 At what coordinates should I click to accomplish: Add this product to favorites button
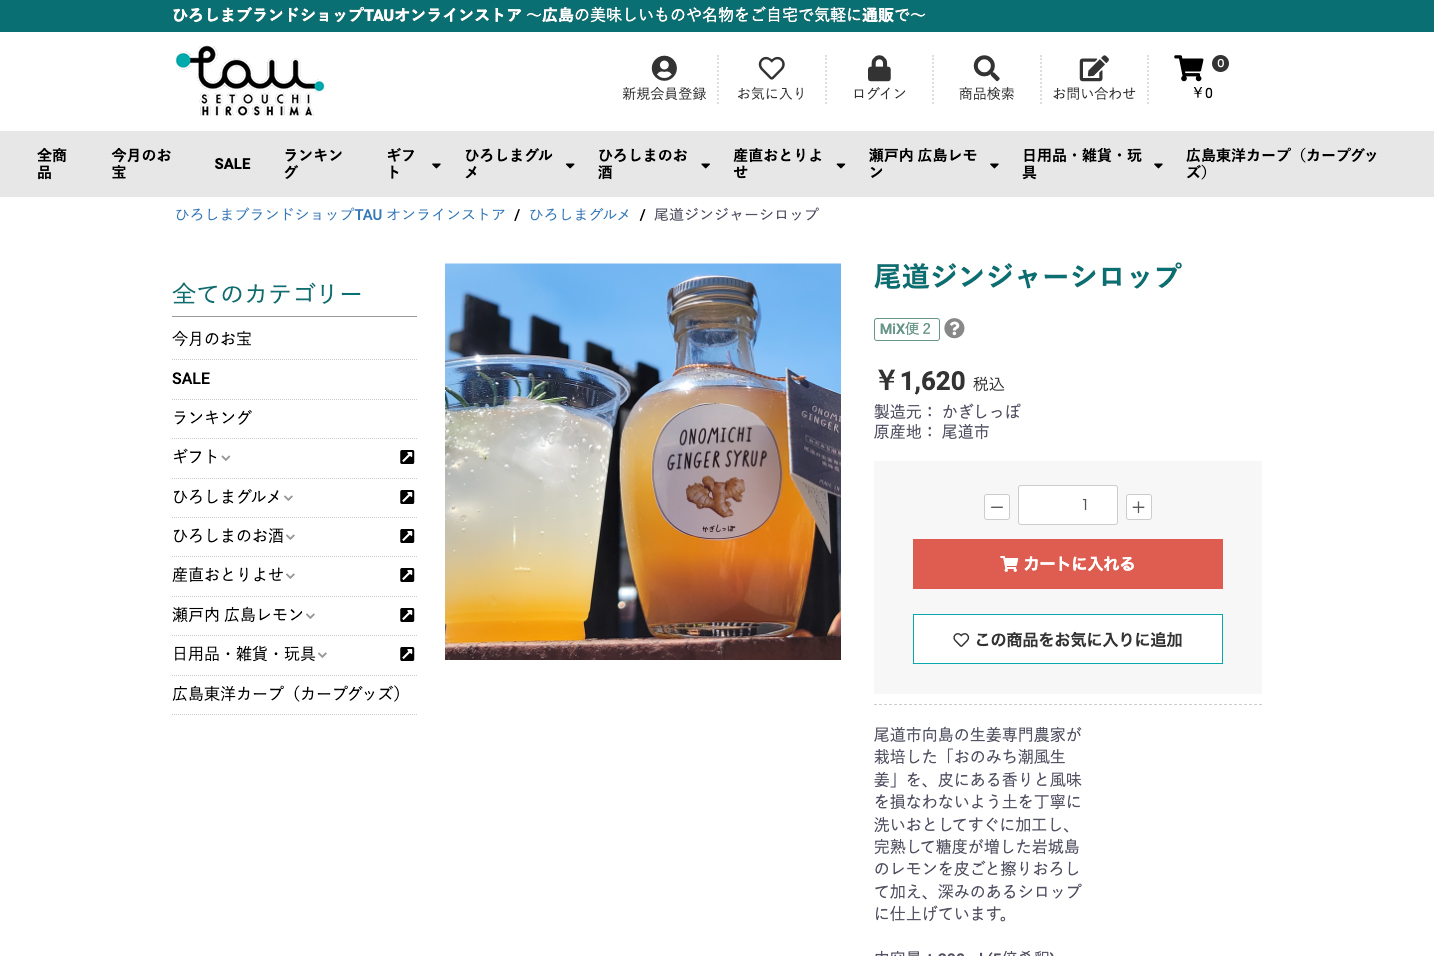[1067, 639]
